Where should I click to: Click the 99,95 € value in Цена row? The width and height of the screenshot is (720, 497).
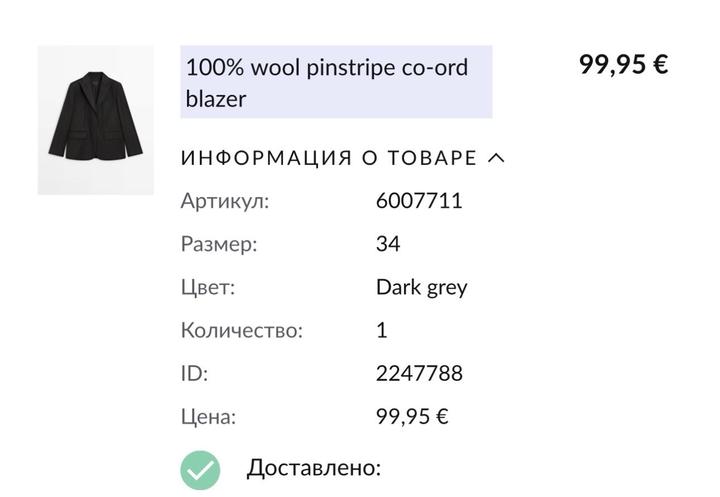pos(412,417)
